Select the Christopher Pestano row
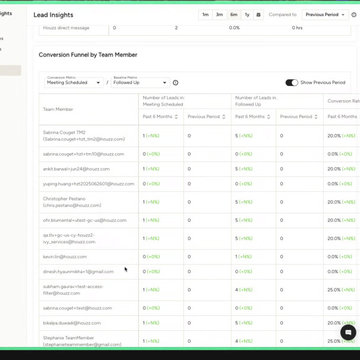This screenshot has height=360, width=360. point(199,202)
